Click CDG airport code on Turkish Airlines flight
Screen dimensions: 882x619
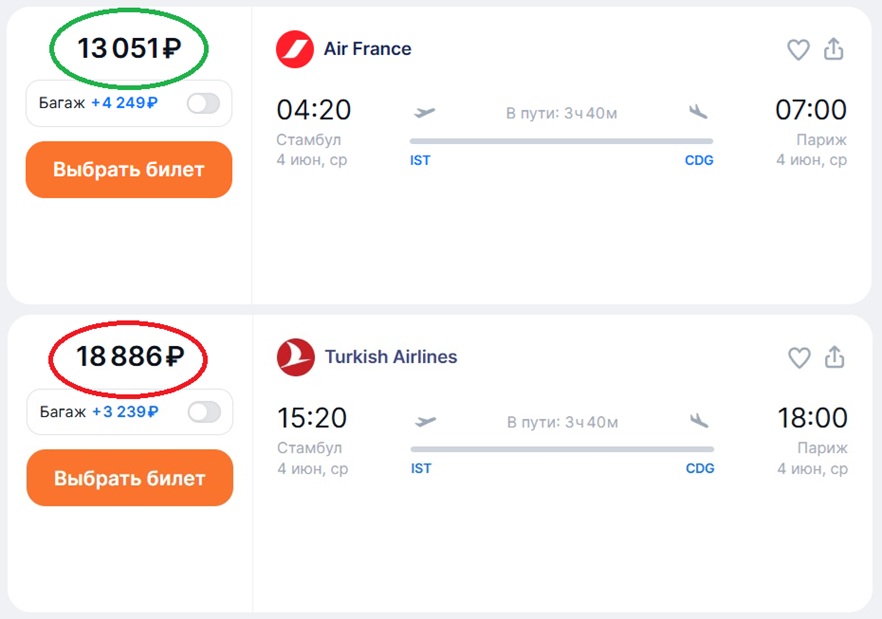(700, 468)
